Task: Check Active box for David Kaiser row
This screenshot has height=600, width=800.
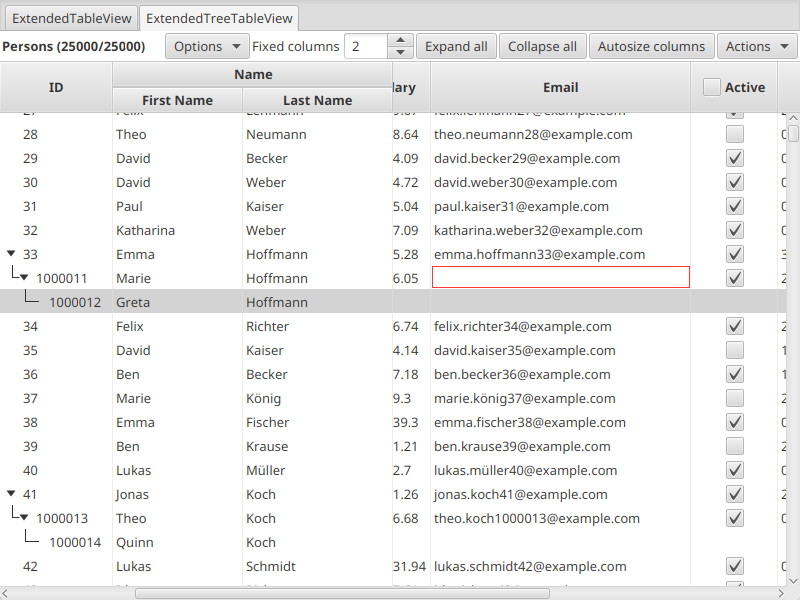Action: click(735, 350)
